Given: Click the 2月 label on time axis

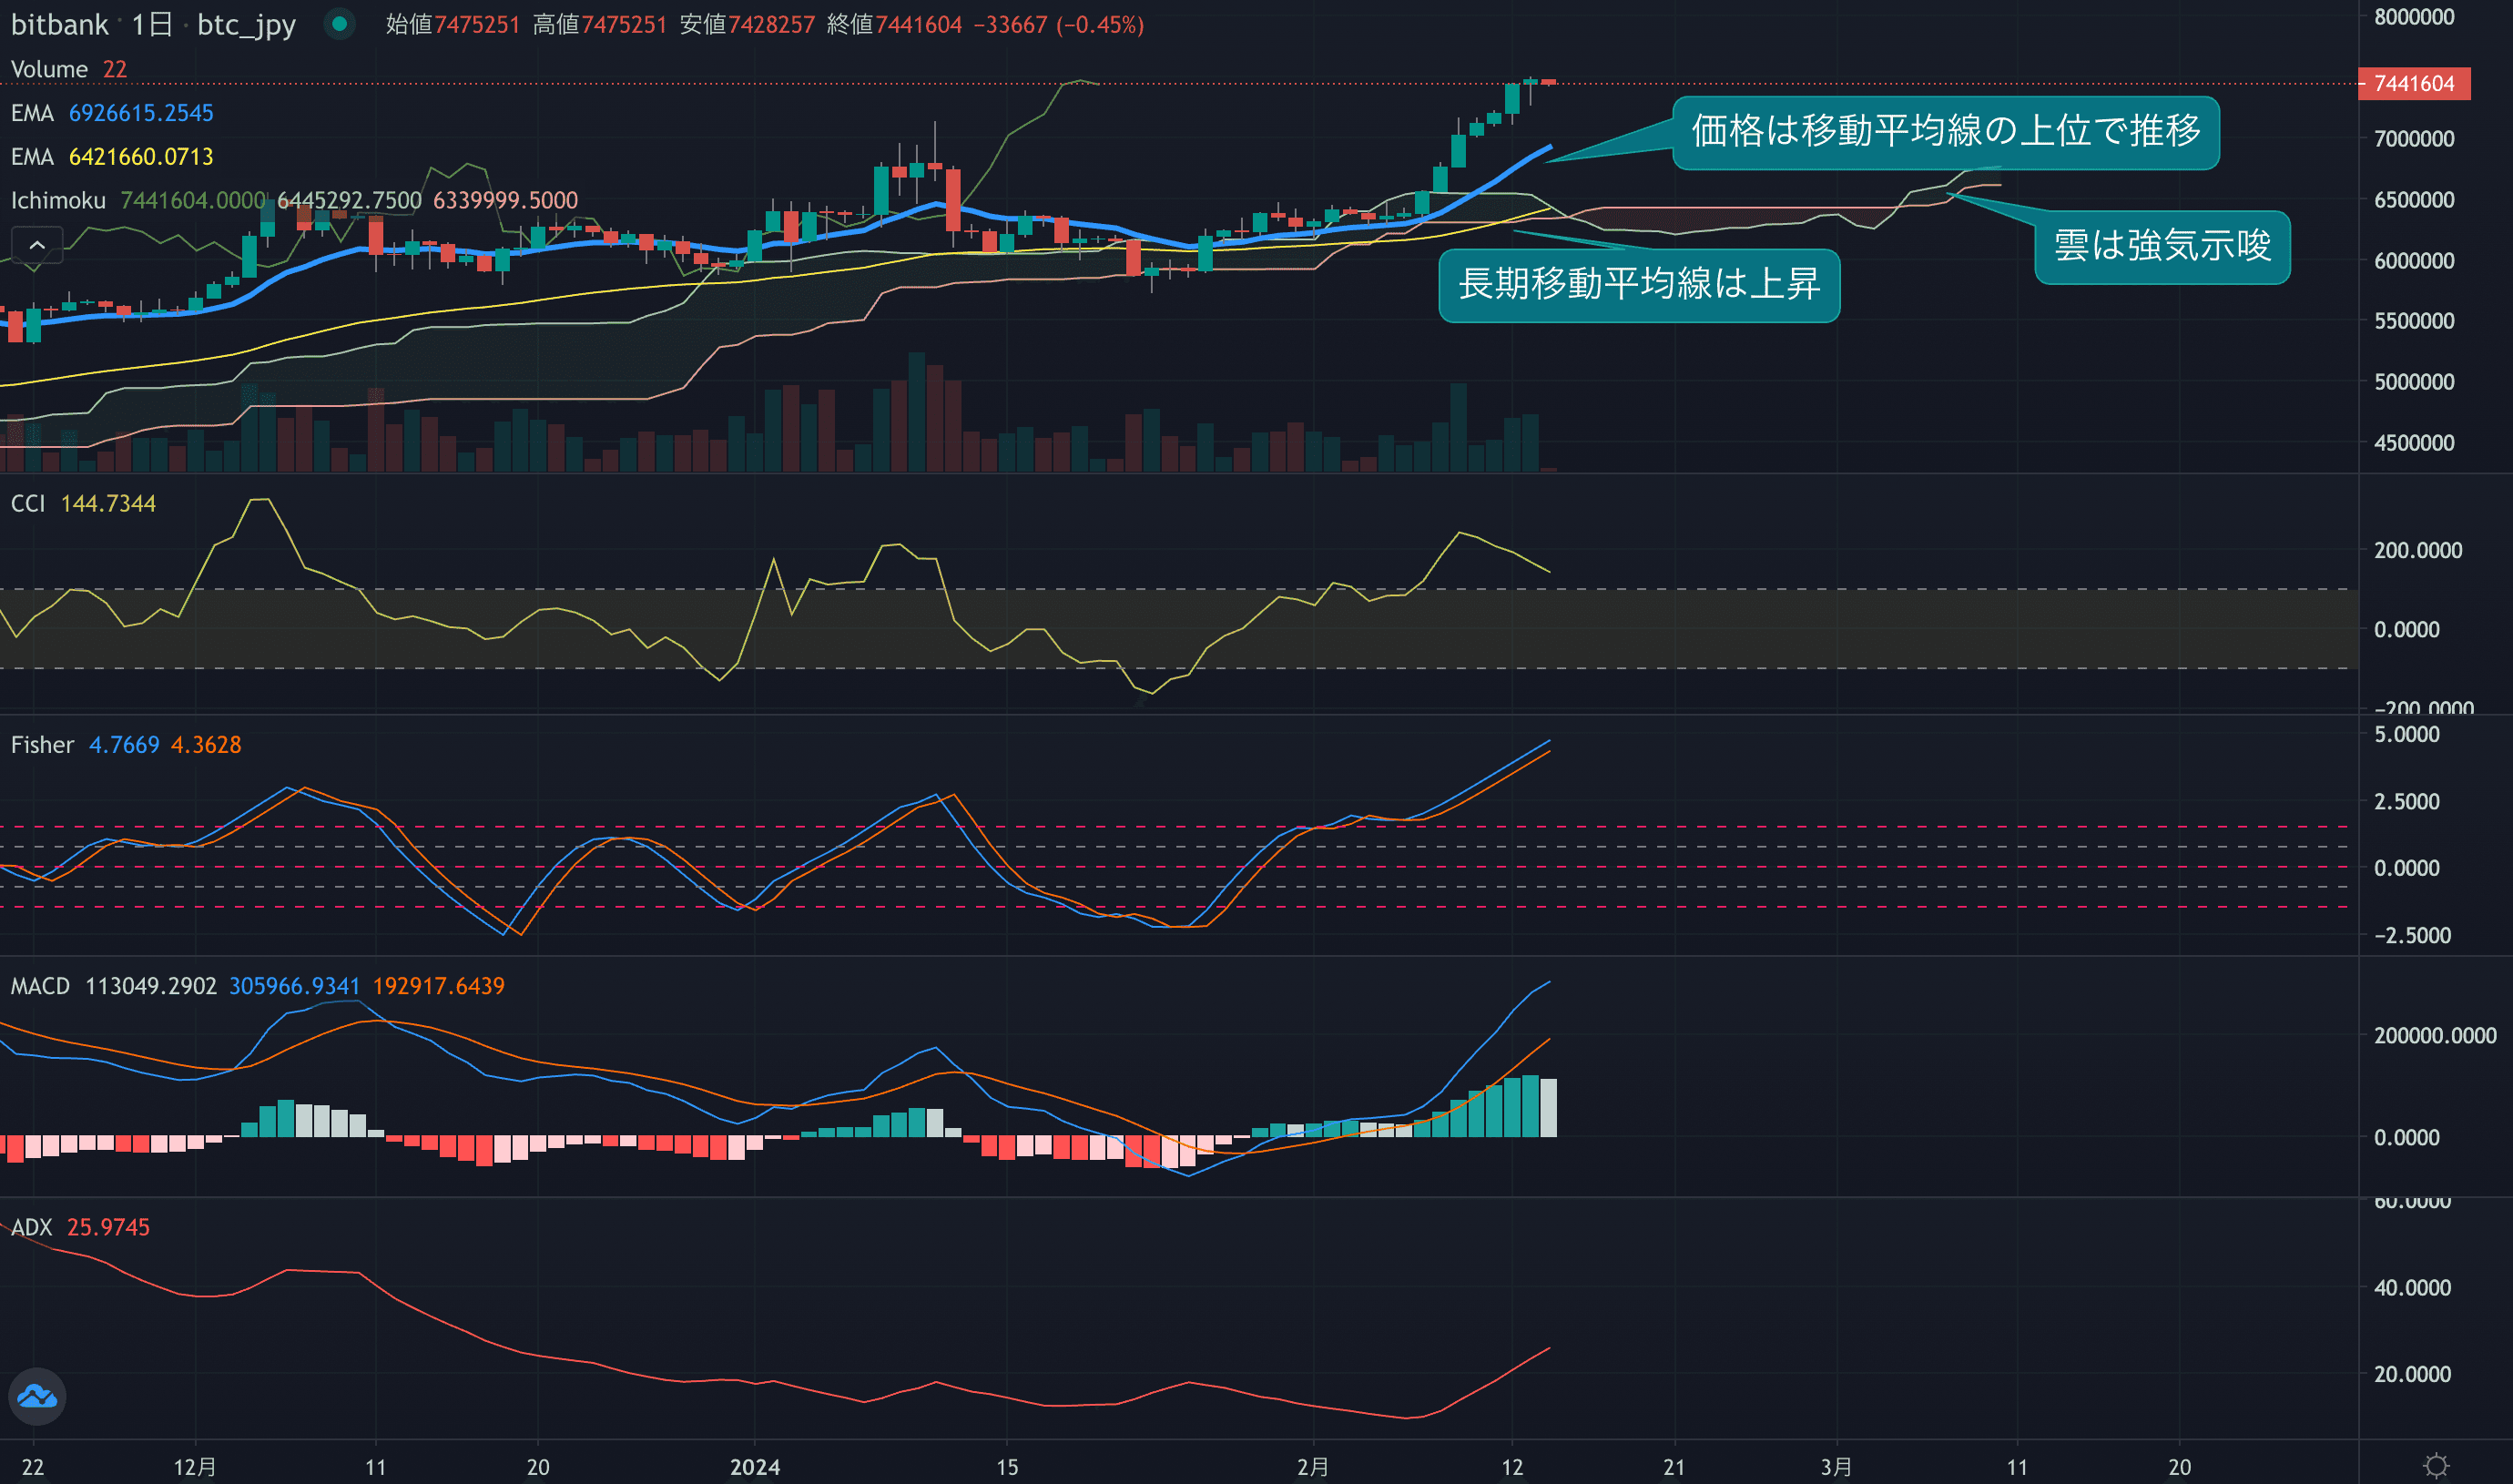Looking at the screenshot, I should [x=1312, y=1467].
